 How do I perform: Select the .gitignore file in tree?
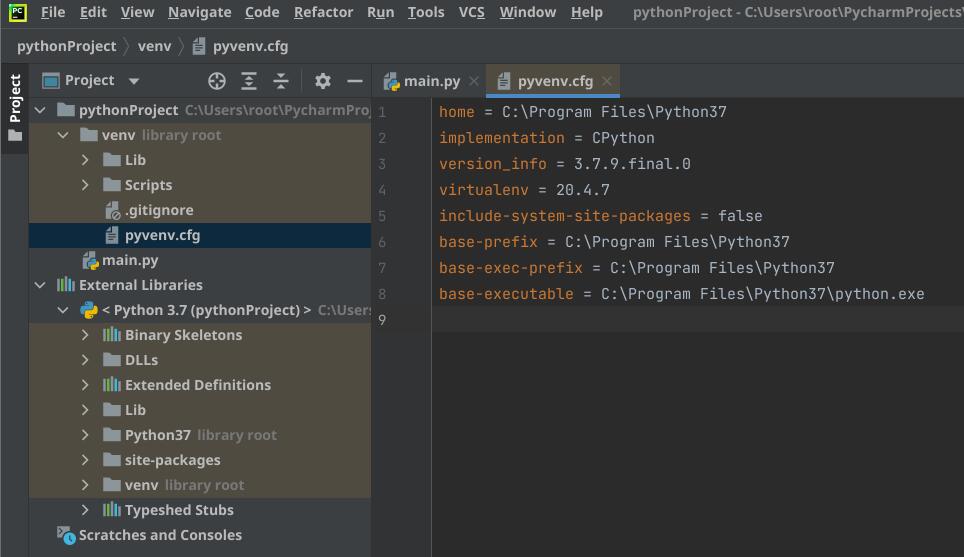(x=158, y=210)
